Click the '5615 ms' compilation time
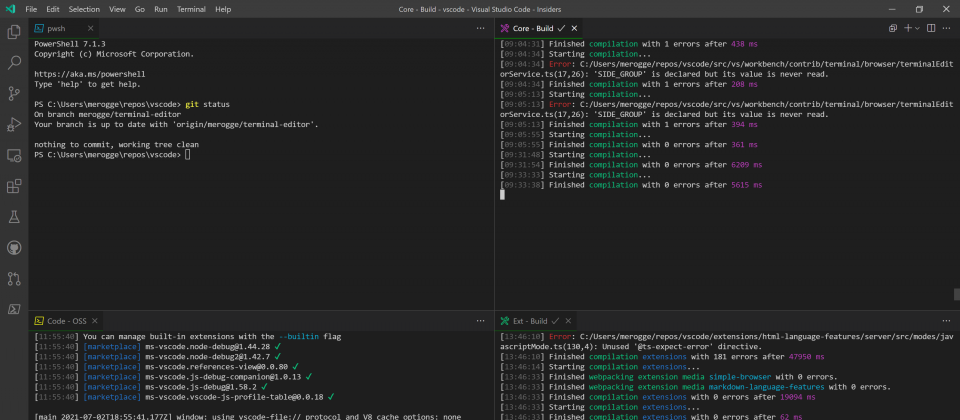The height and width of the screenshot is (420, 960). (746, 185)
